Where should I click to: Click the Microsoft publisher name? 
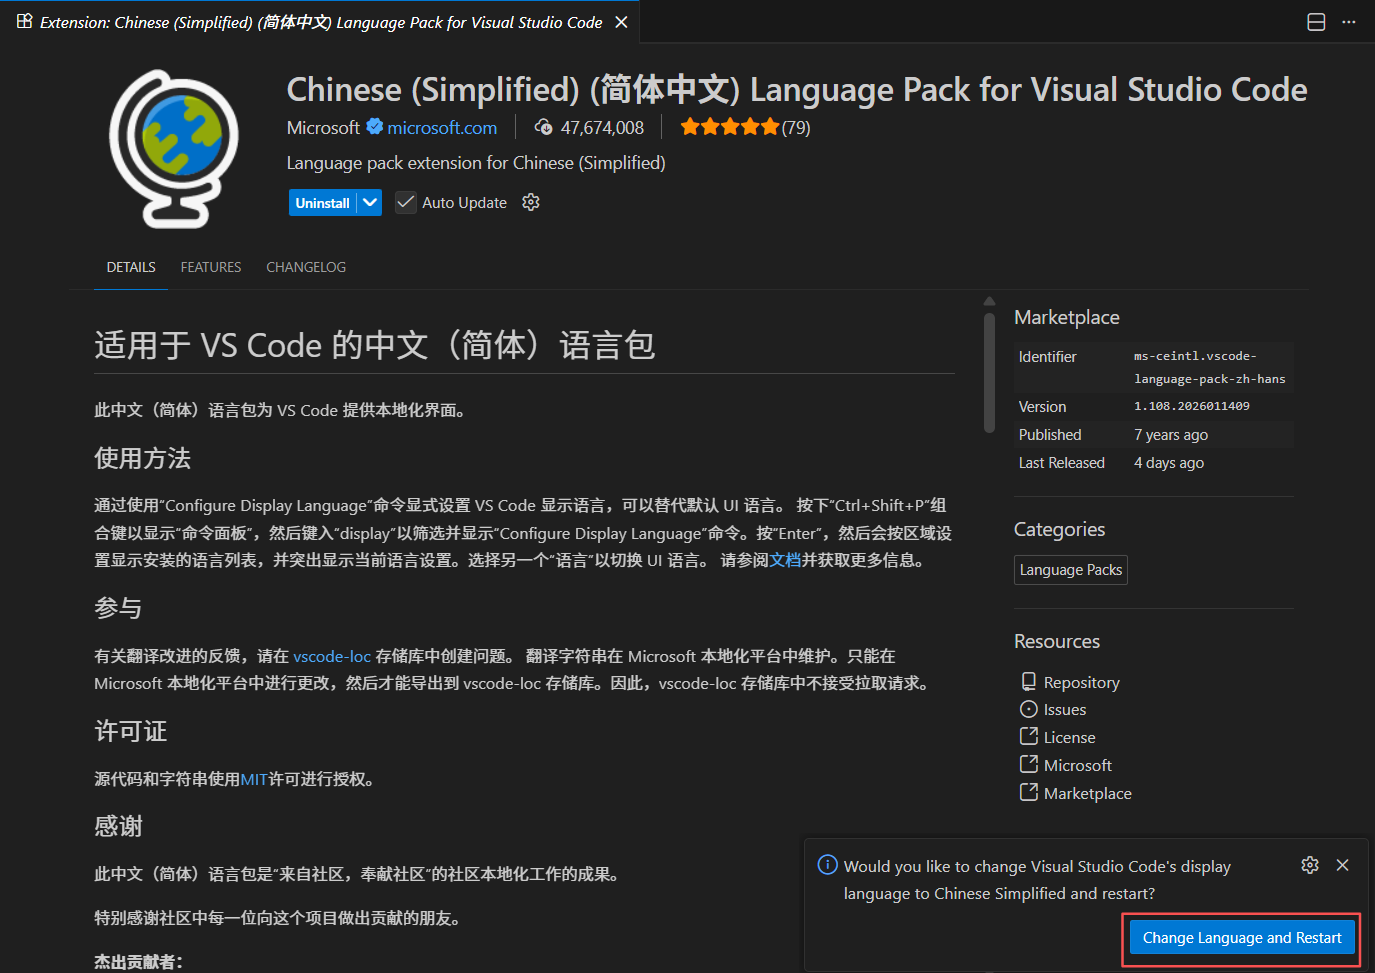323,127
